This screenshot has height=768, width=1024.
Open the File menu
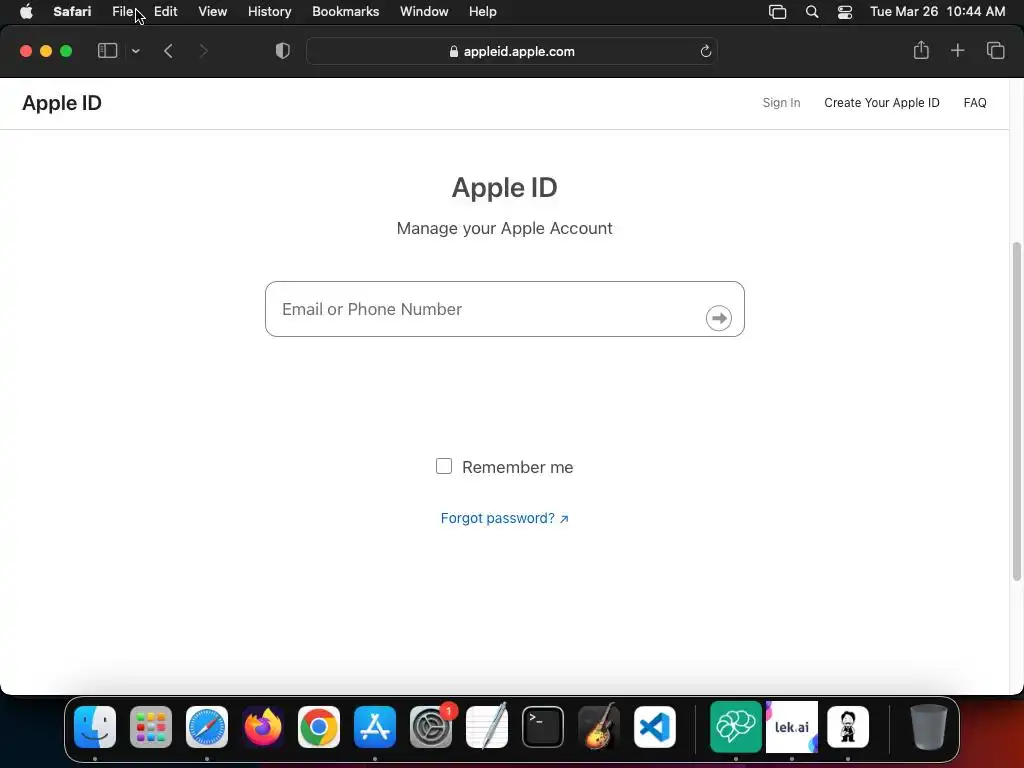click(123, 12)
